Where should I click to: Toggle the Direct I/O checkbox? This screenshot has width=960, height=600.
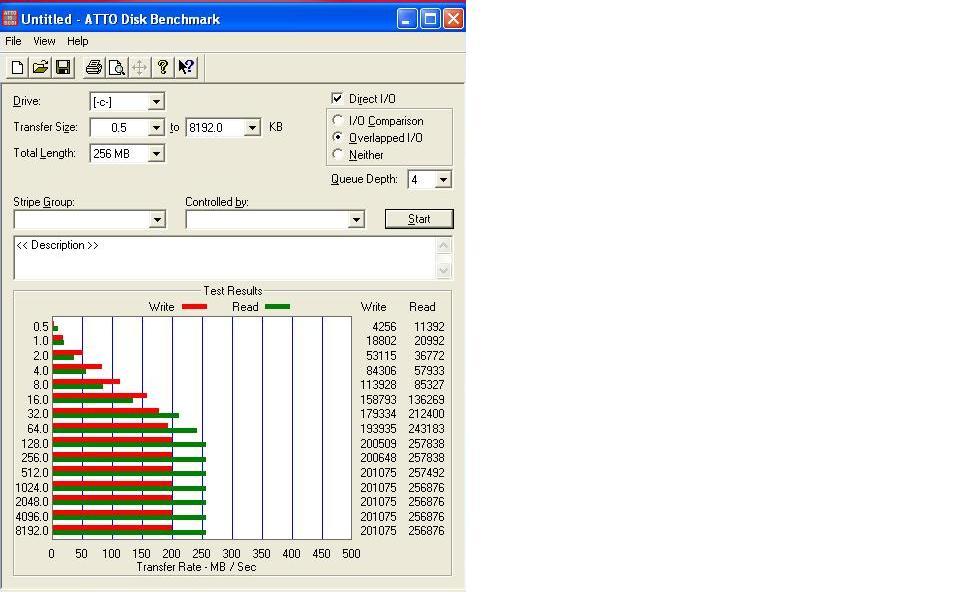click(337, 98)
